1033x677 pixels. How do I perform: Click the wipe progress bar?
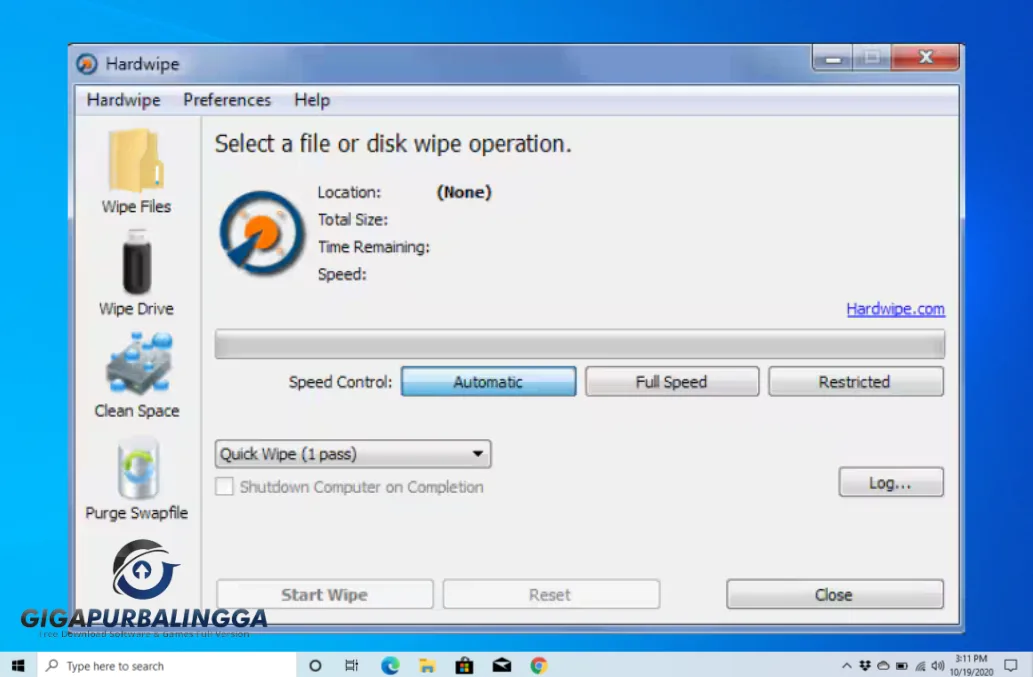click(x=580, y=344)
